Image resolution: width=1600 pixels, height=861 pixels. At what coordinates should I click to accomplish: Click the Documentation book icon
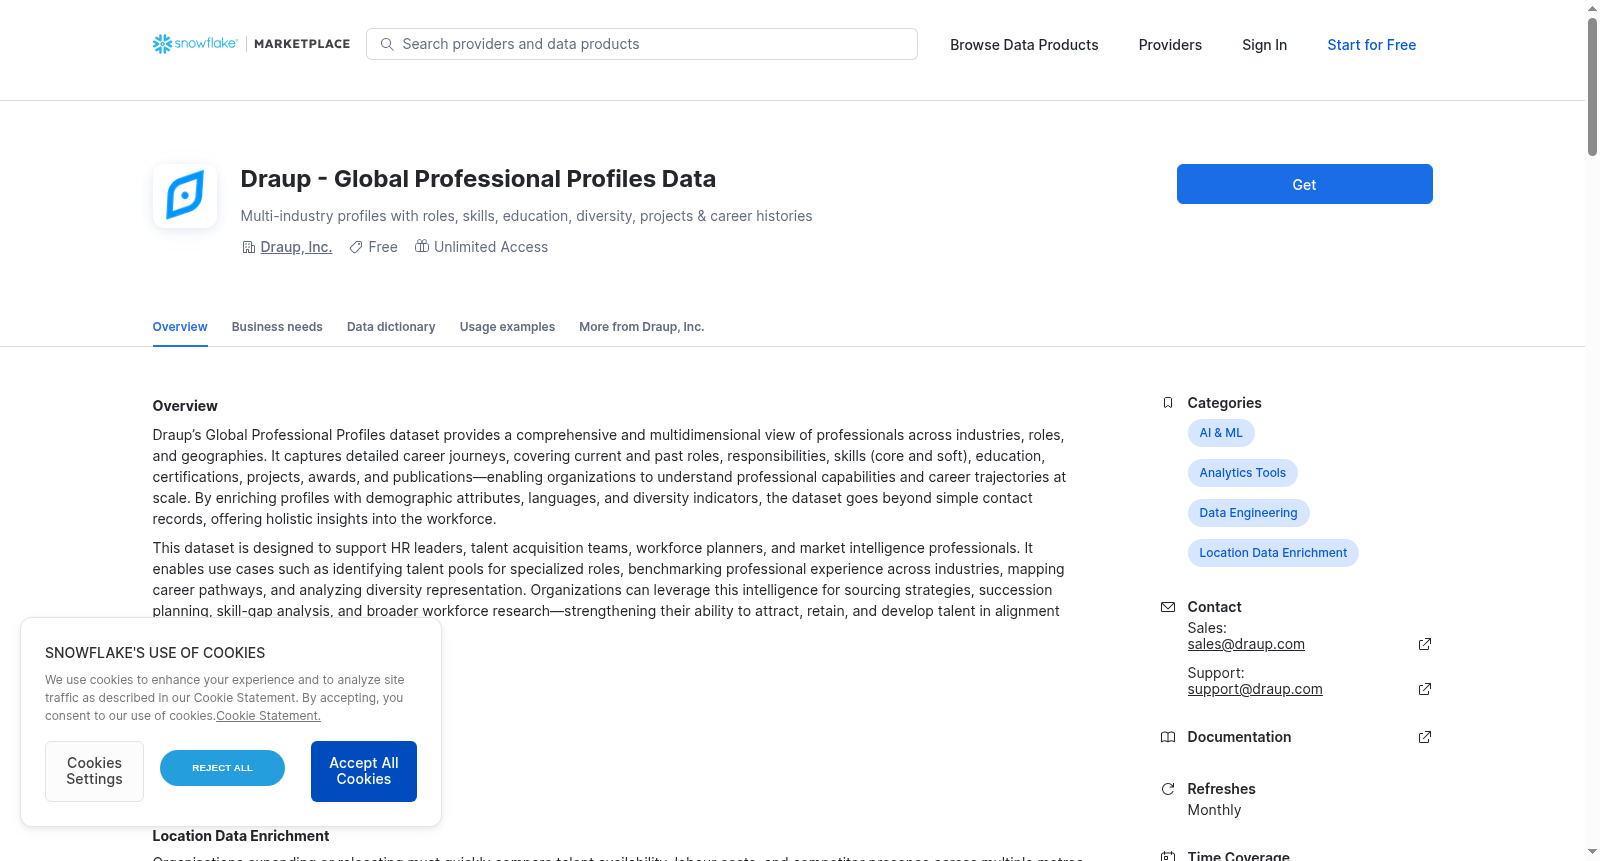[1168, 737]
